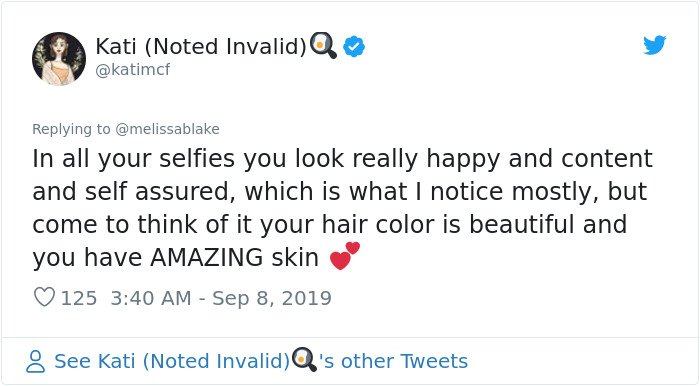
Task: Click the person silhouette icon in footer
Action: click(x=35, y=361)
